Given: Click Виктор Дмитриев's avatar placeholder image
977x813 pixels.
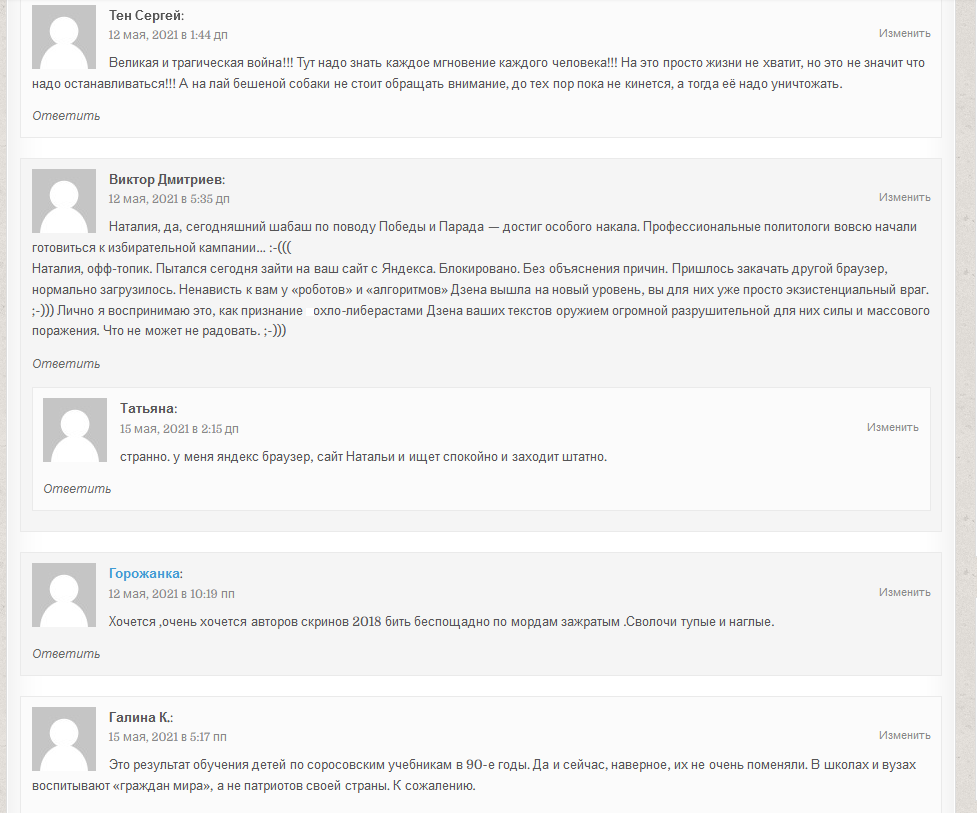Looking at the screenshot, I should pyautogui.click(x=64, y=201).
